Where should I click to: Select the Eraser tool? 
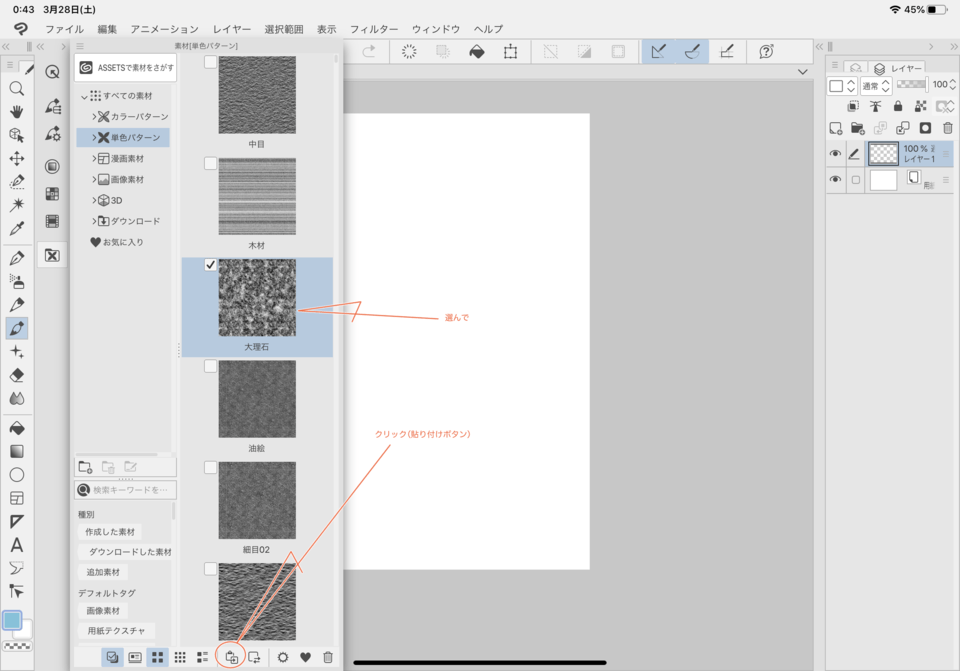click(x=17, y=375)
